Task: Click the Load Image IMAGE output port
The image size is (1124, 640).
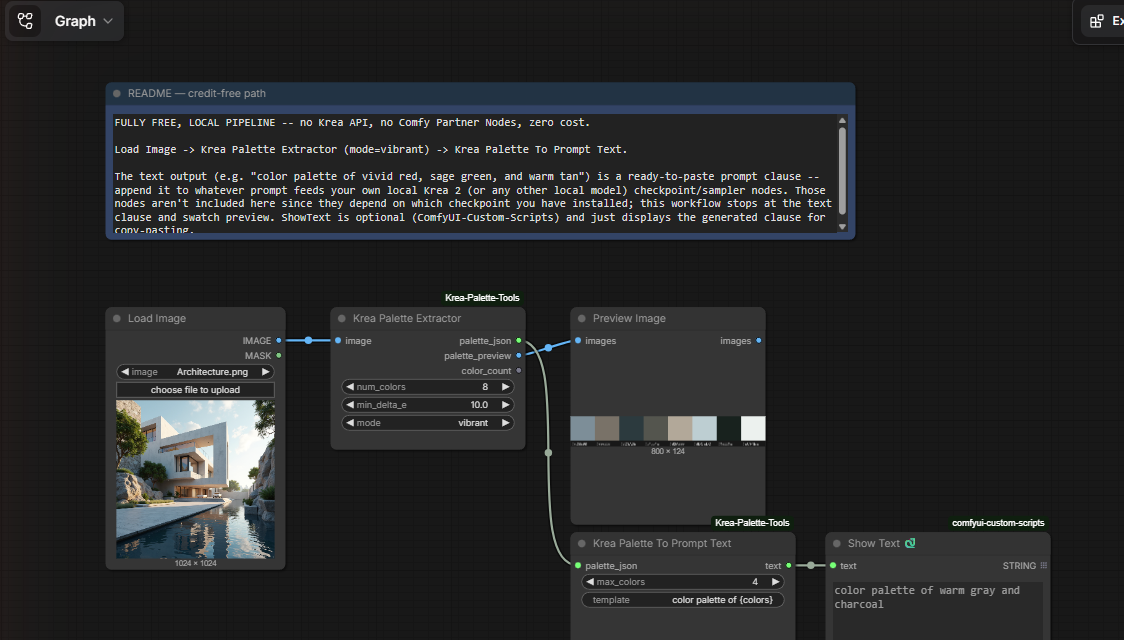Action: (x=279, y=340)
